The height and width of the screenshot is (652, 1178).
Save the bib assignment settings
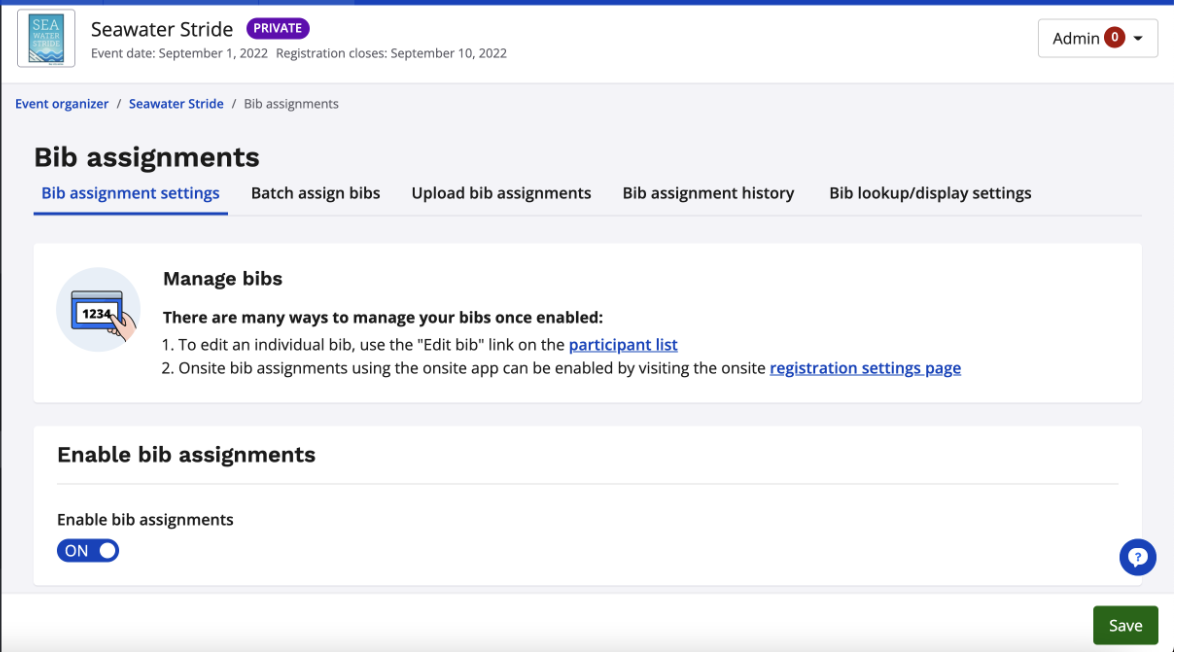tap(1125, 625)
